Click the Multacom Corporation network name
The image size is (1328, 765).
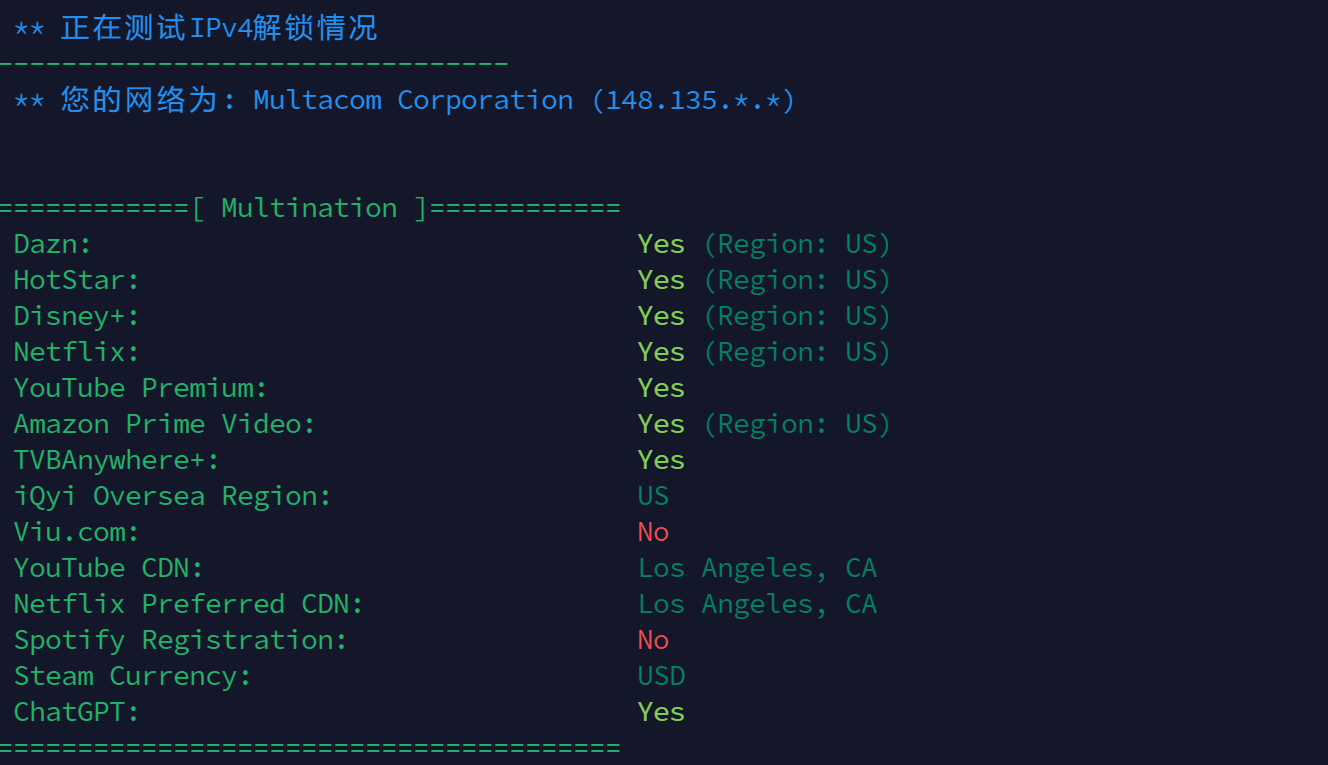click(413, 100)
